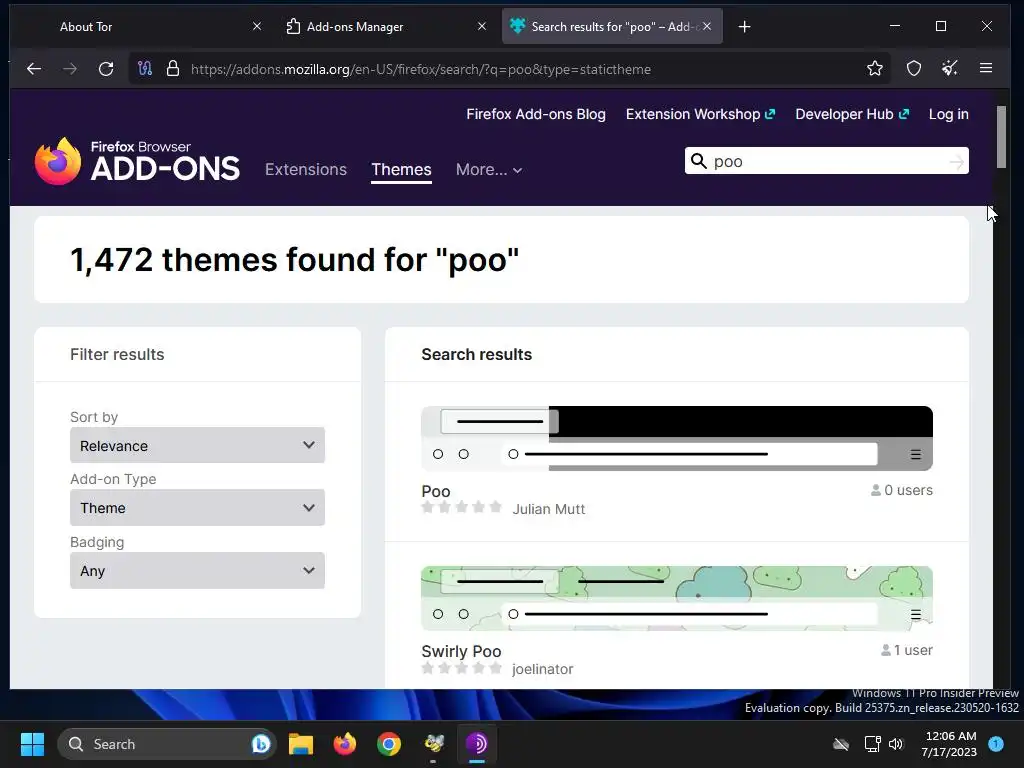Image resolution: width=1024 pixels, height=768 pixels.
Task: Open the Extension Workshop link
Action: click(700, 114)
